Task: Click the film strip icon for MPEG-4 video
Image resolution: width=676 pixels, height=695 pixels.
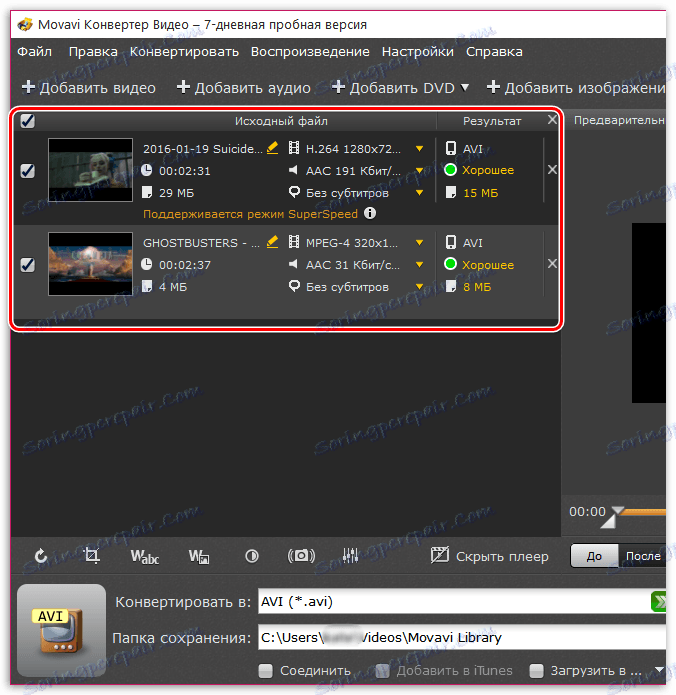Action: click(x=293, y=242)
